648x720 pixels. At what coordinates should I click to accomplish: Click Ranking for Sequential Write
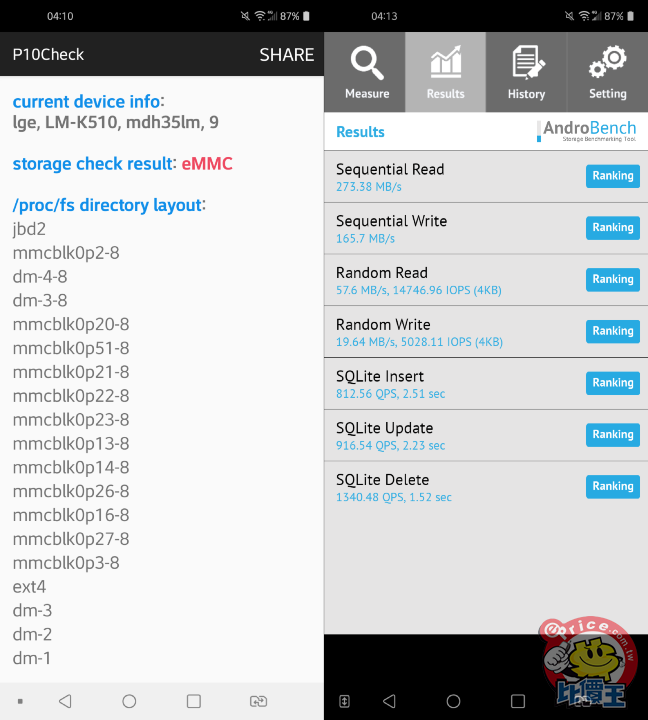pyautogui.click(x=612, y=228)
